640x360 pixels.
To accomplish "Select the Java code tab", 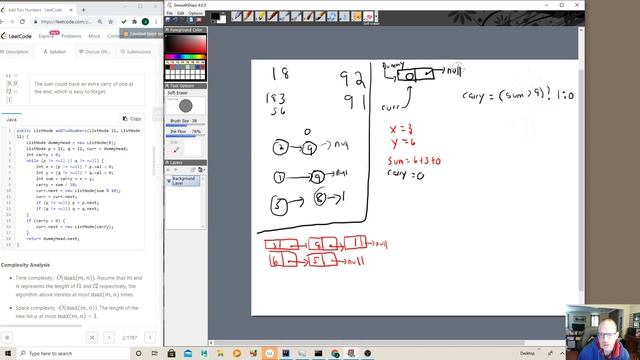I will point(11,119).
